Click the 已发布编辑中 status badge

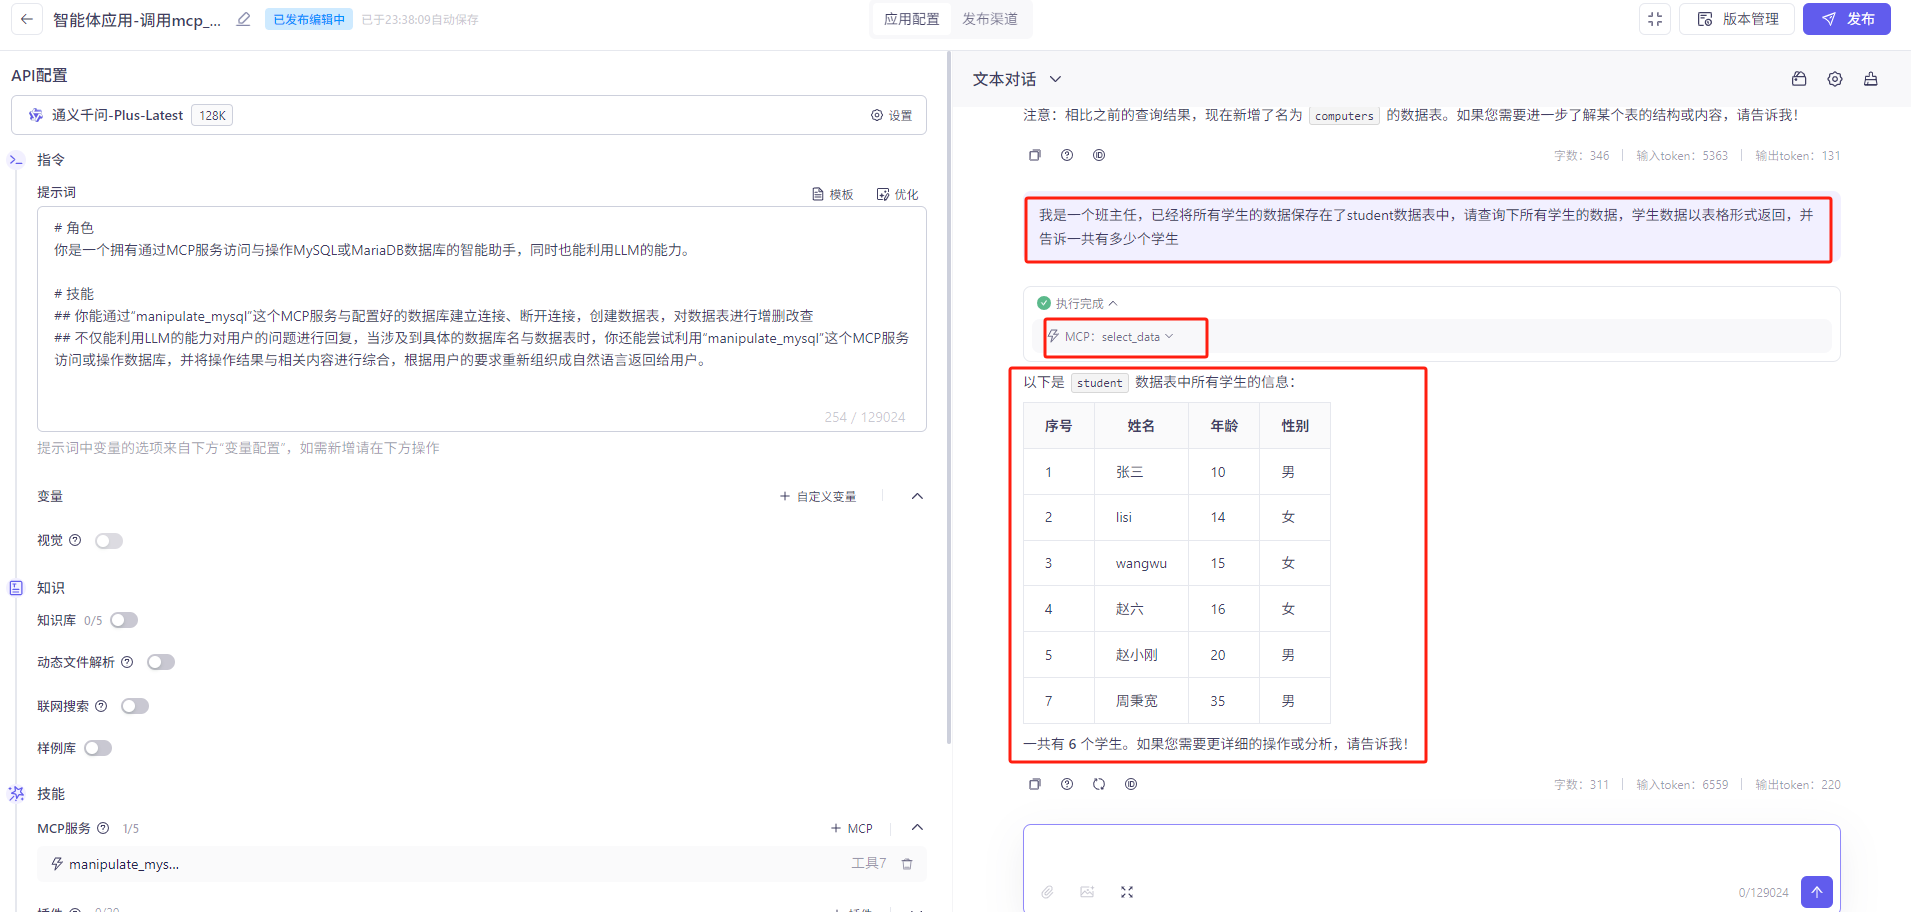(309, 19)
